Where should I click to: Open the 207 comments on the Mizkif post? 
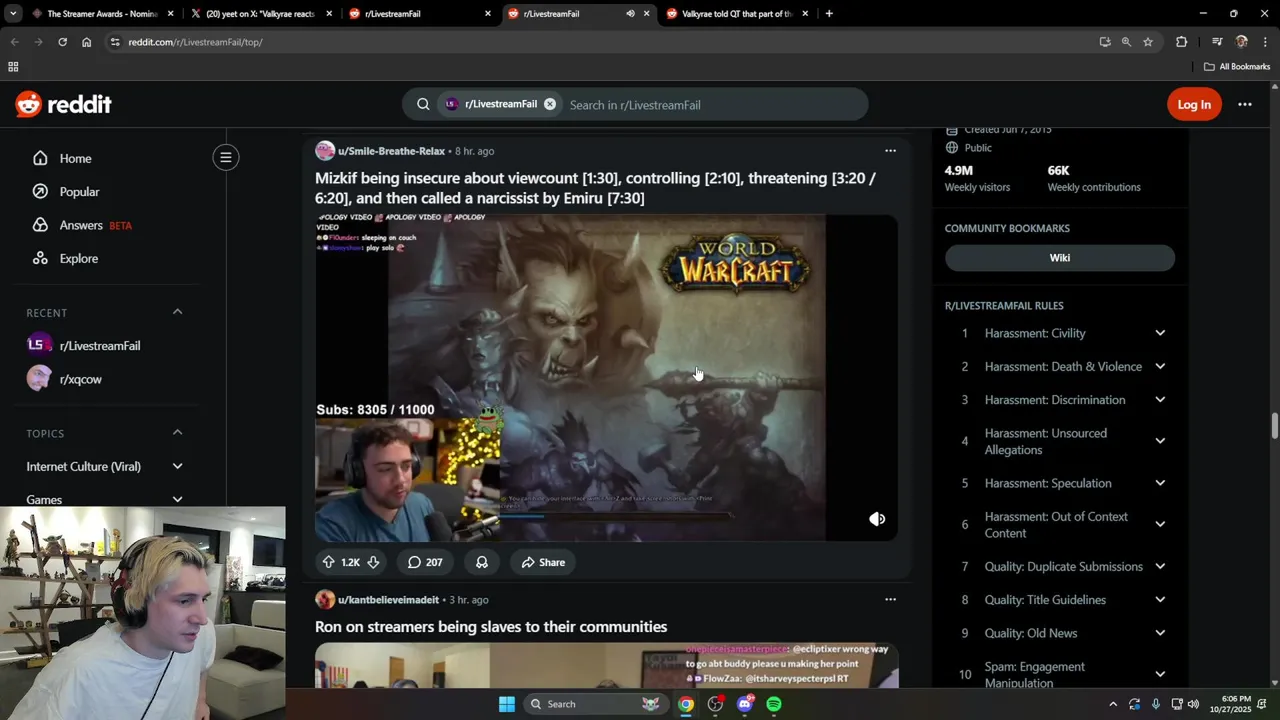[425, 562]
